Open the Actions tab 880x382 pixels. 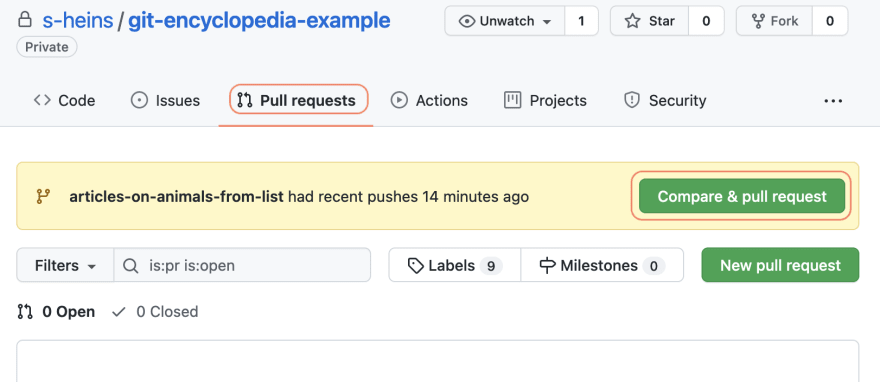coord(429,100)
